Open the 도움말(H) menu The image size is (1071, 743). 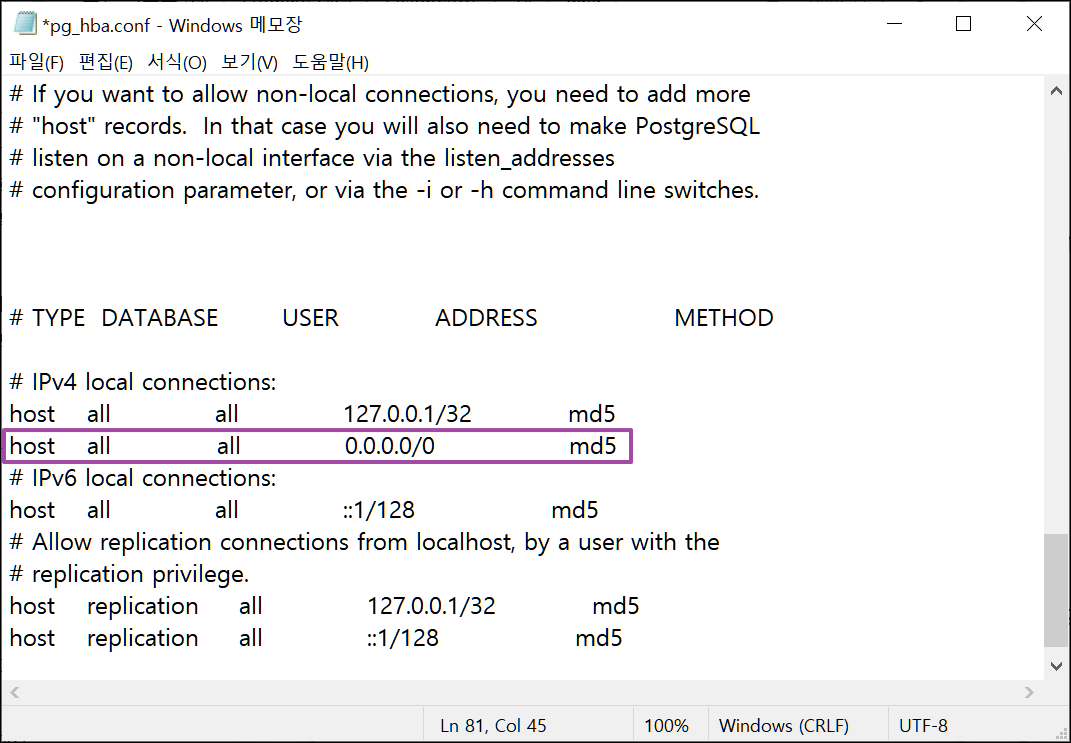point(328,62)
